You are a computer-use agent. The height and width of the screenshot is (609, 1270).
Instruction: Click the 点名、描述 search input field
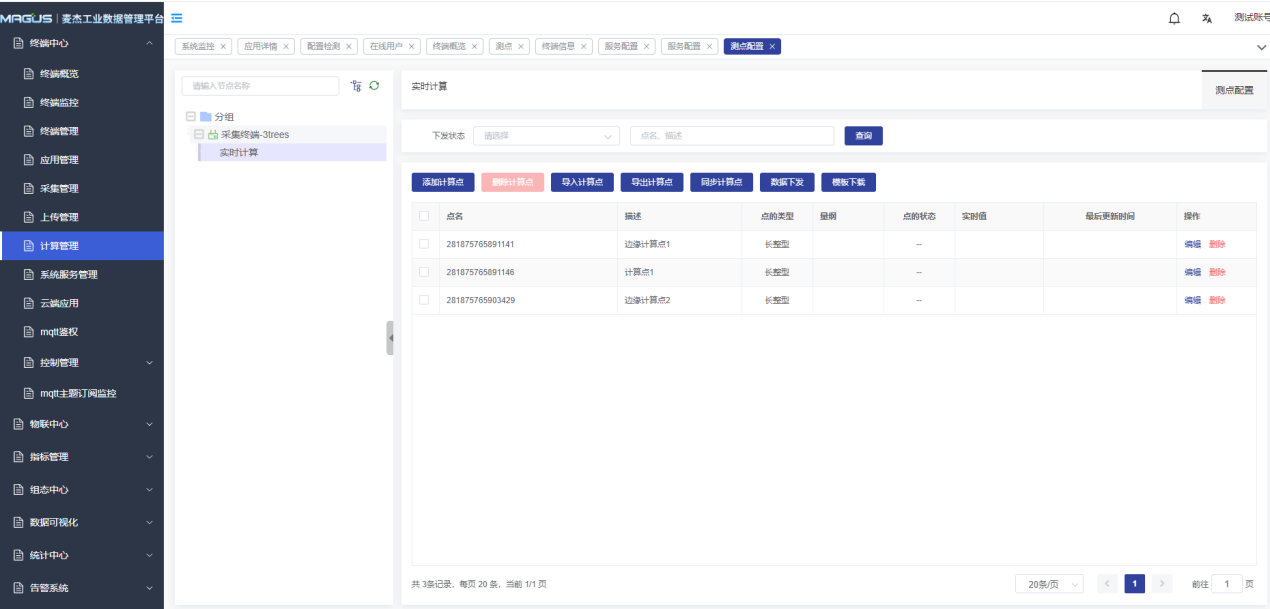731,136
